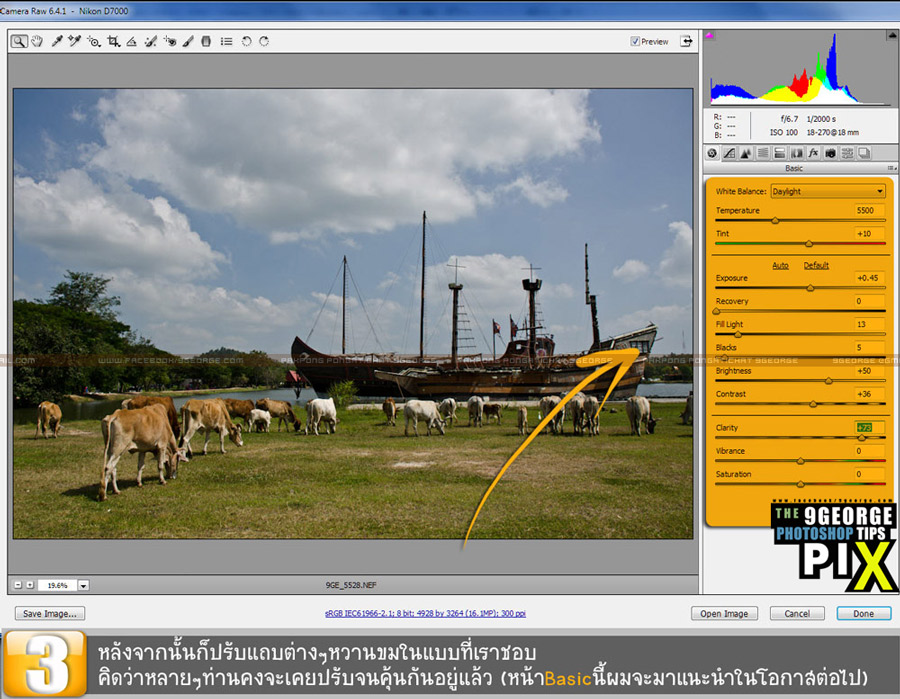The width and height of the screenshot is (900, 699).
Task: Click the highlighted Clarity value field
Action: [869, 428]
